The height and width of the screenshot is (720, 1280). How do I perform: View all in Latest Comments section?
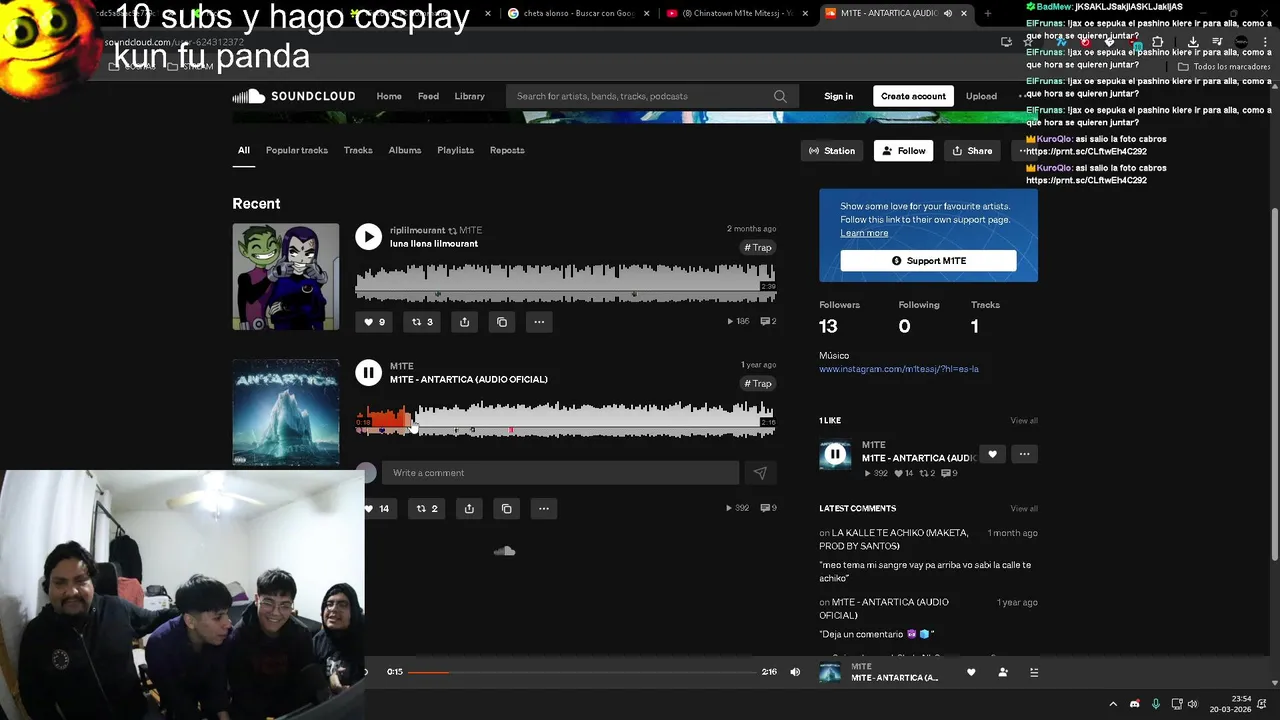pos(1024,509)
